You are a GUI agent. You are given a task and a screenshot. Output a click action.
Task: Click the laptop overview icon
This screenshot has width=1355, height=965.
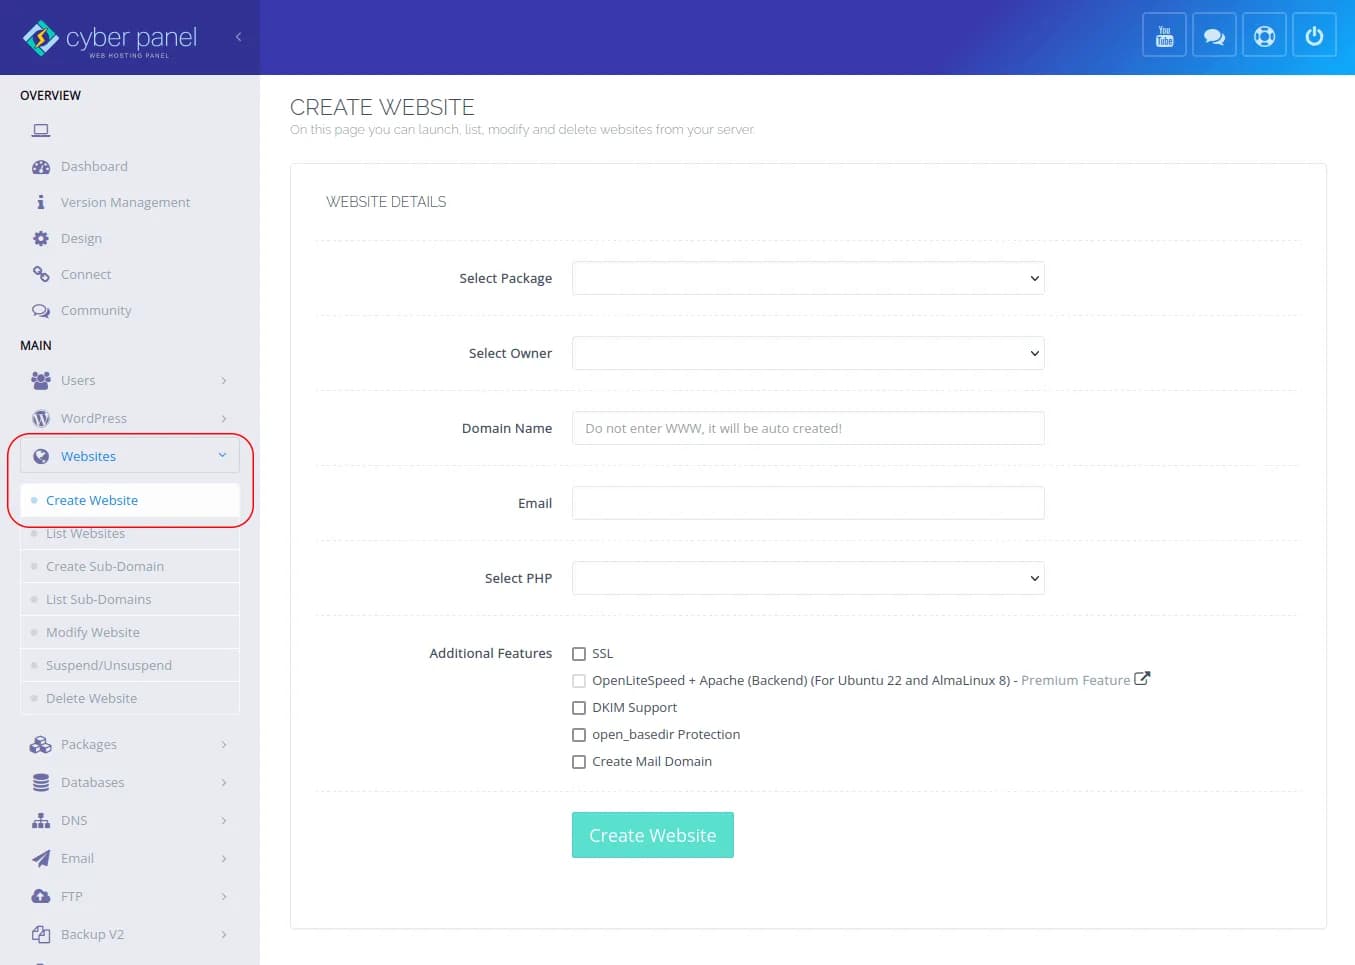pyautogui.click(x=41, y=130)
